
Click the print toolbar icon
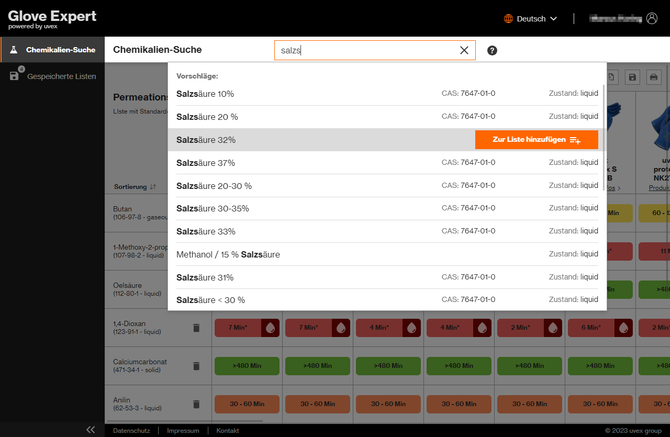(x=653, y=77)
